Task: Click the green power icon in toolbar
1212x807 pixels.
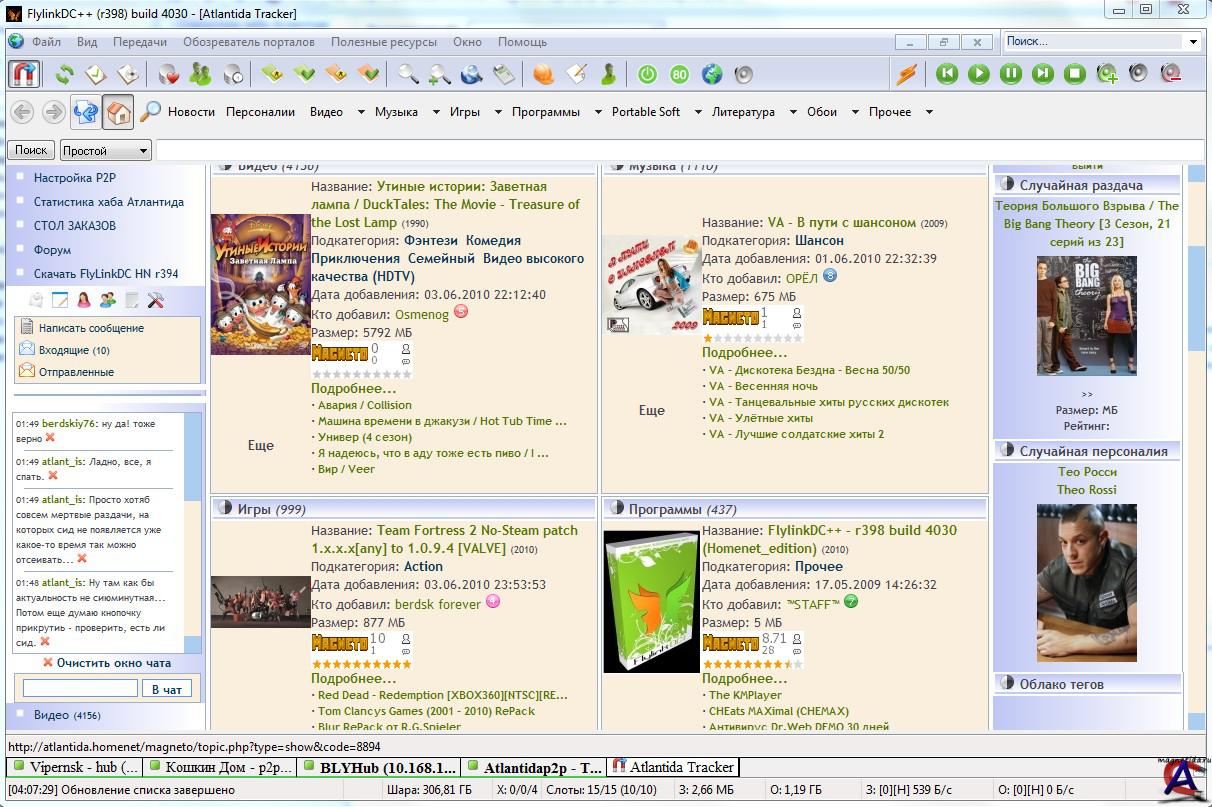Action: (647, 74)
